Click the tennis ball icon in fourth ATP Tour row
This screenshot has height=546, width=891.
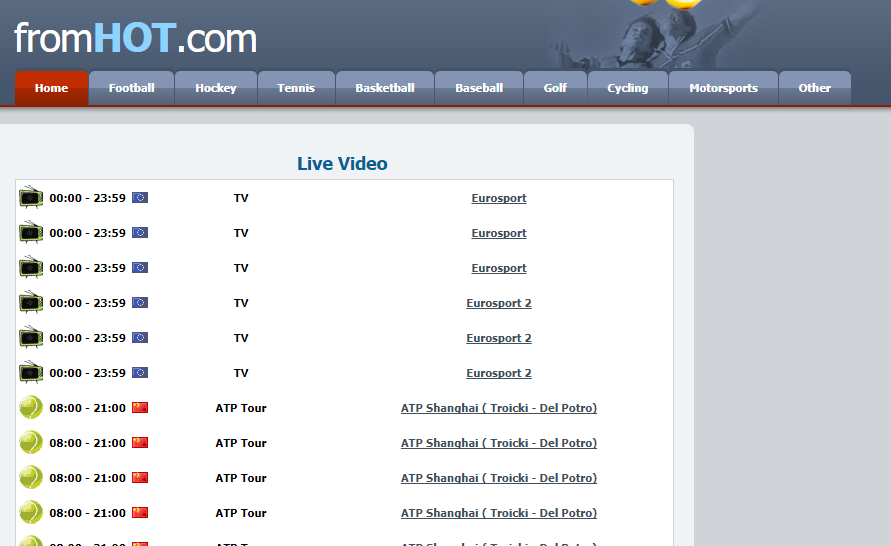pyautogui.click(x=31, y=512)
